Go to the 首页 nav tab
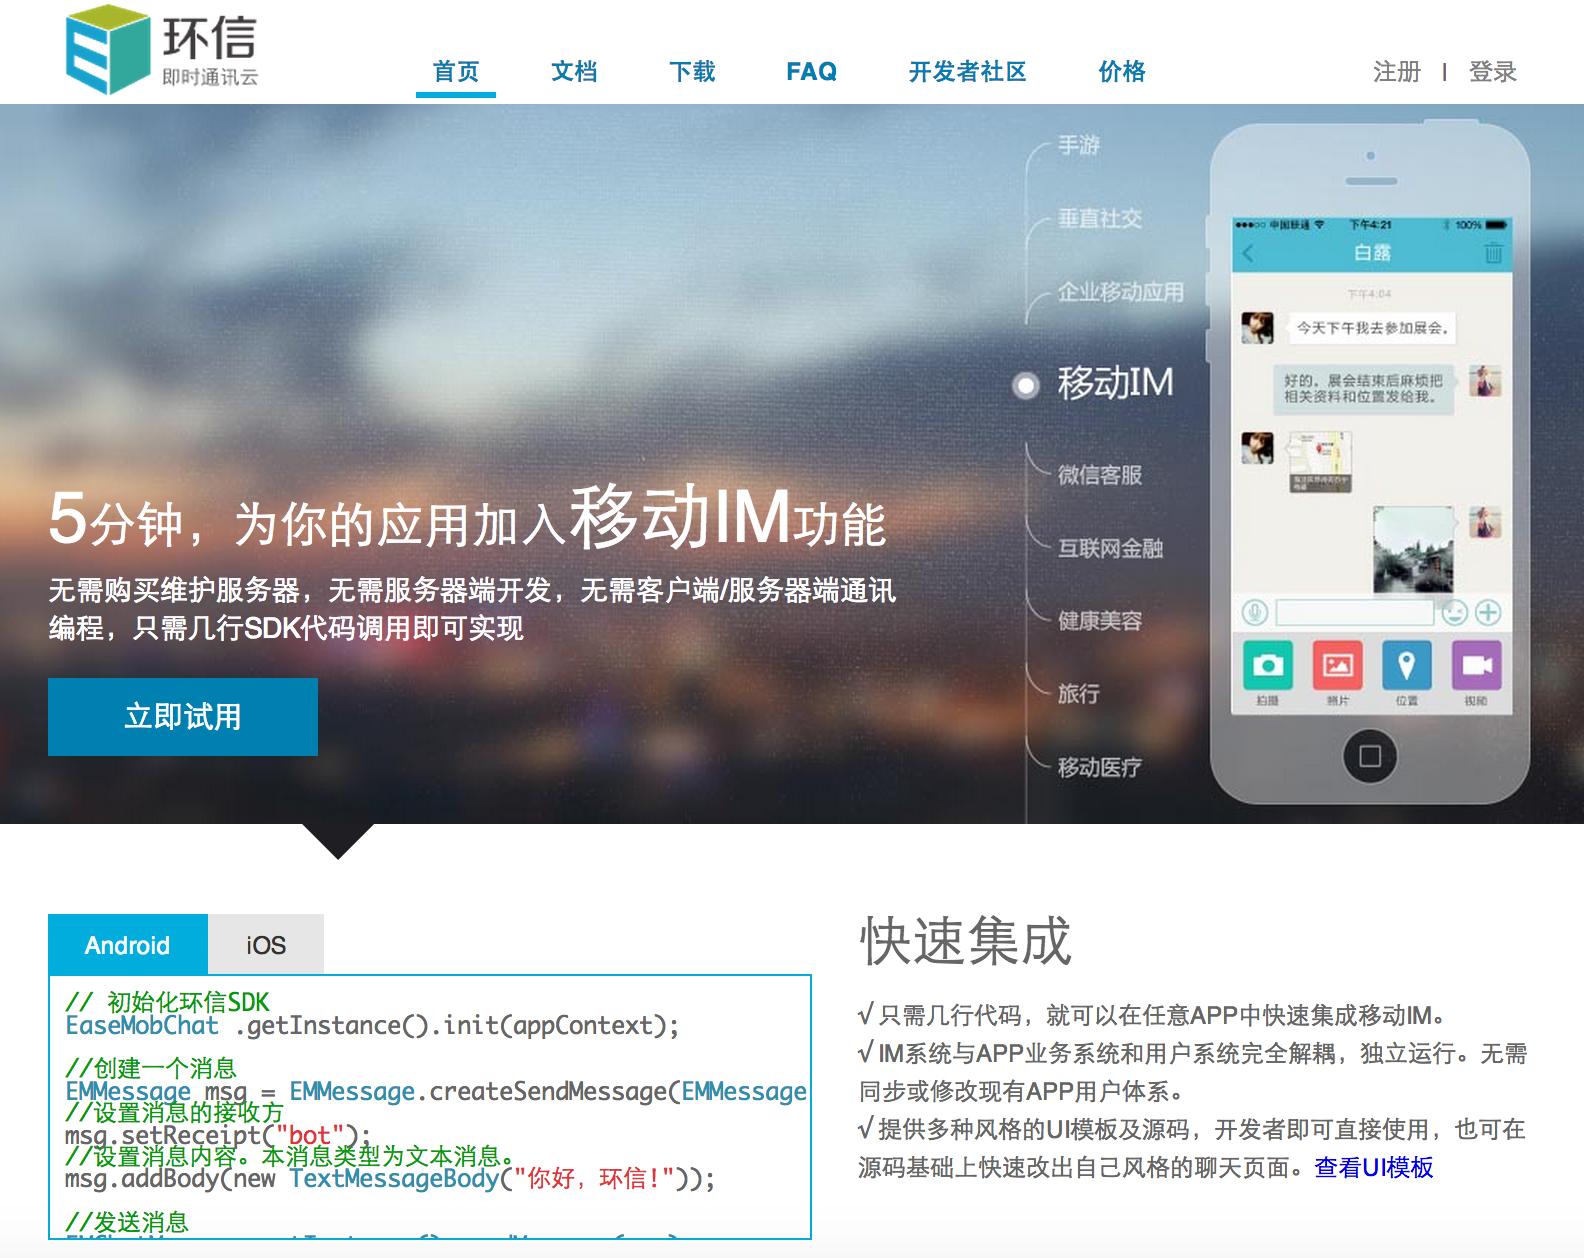 coord(456,72)
